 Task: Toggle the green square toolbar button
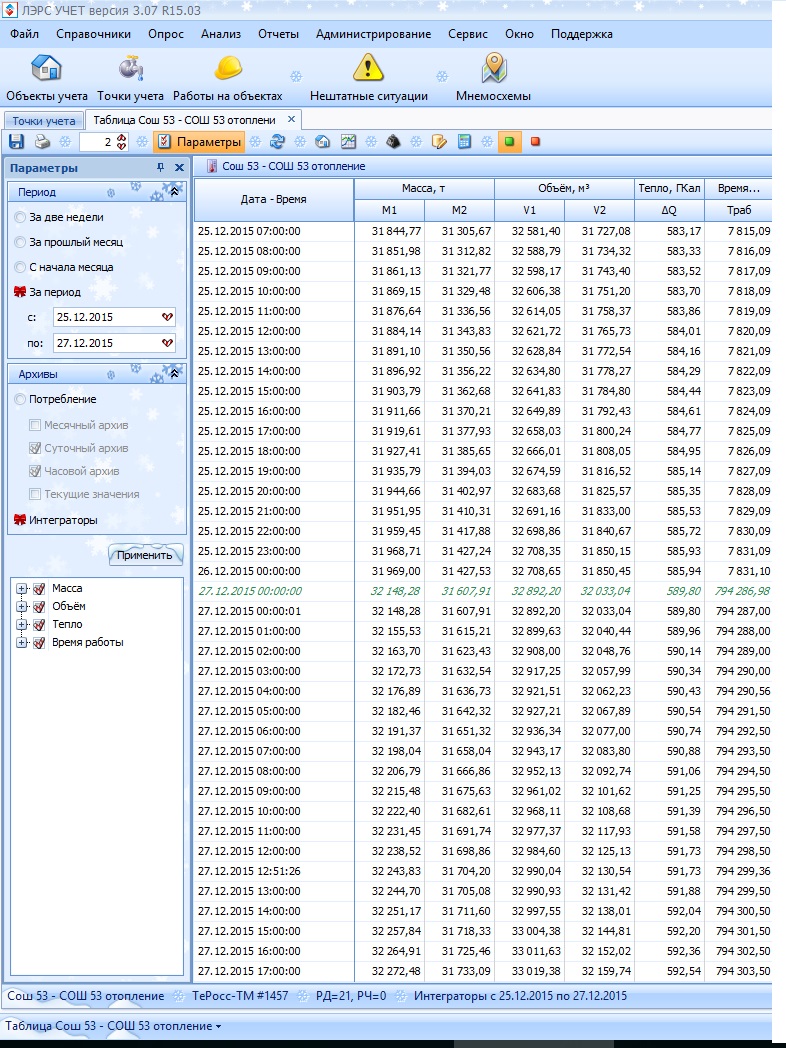click(509, 142)
